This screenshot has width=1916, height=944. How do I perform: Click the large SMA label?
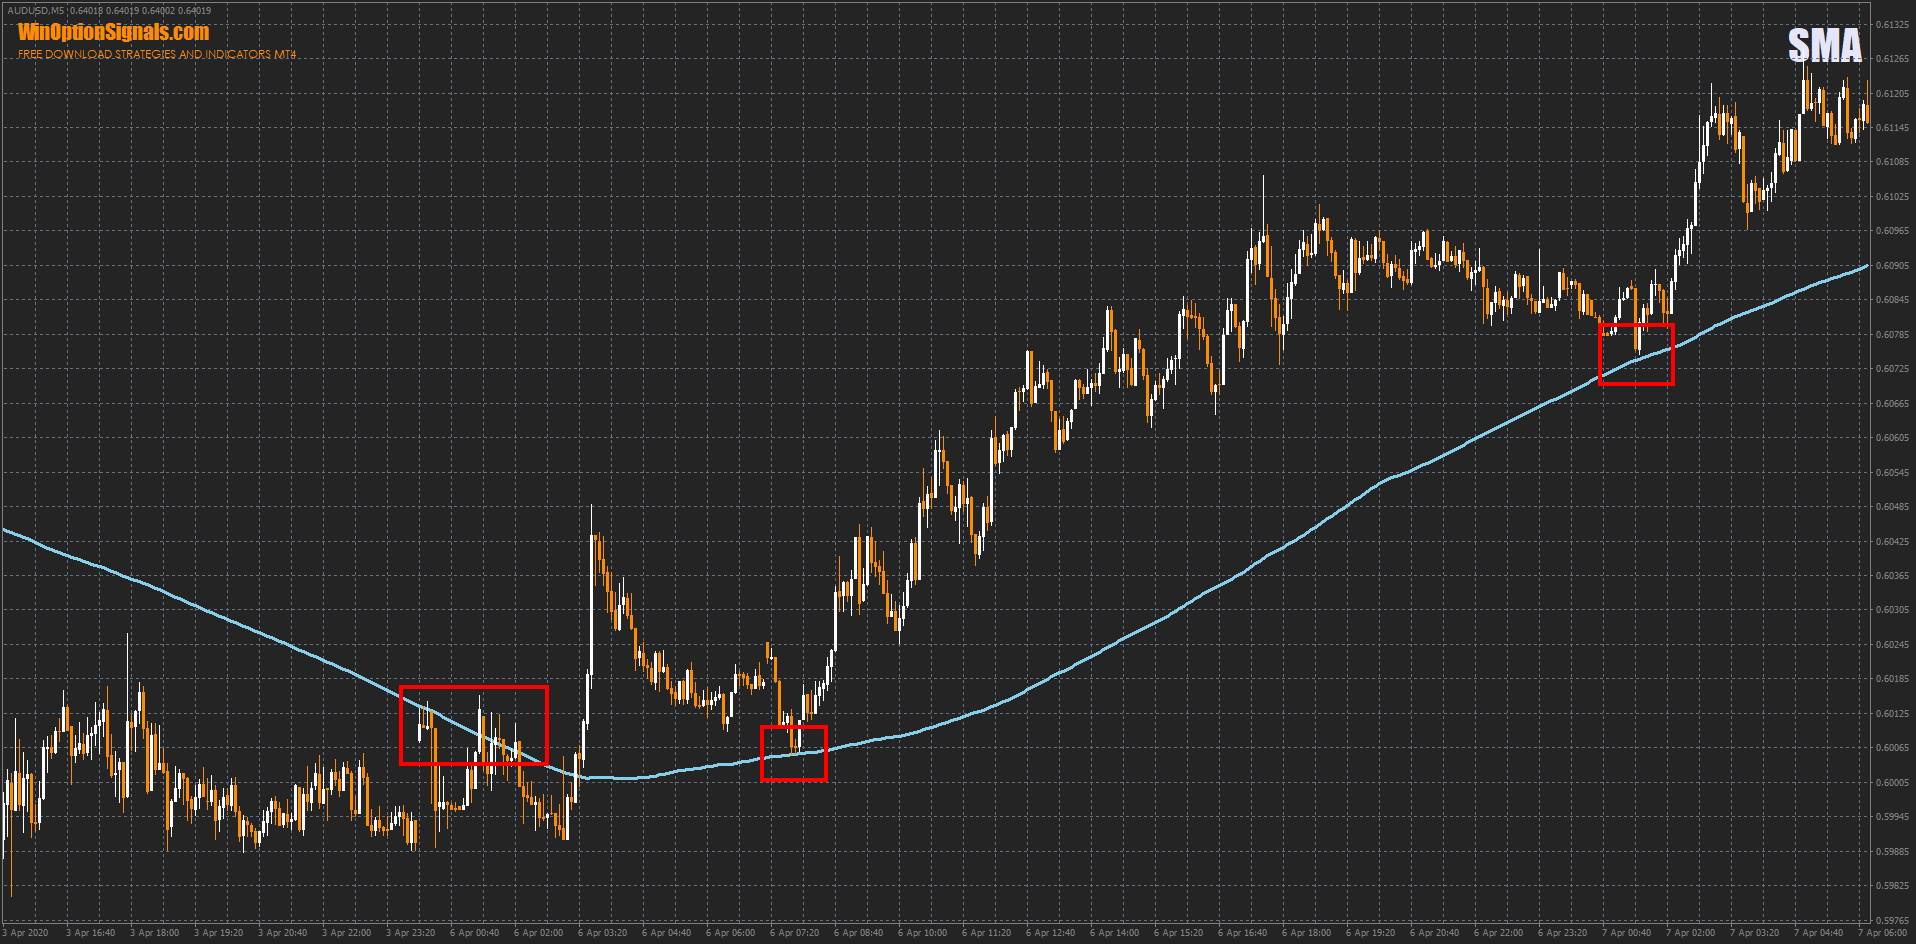tap(1824, 46)
